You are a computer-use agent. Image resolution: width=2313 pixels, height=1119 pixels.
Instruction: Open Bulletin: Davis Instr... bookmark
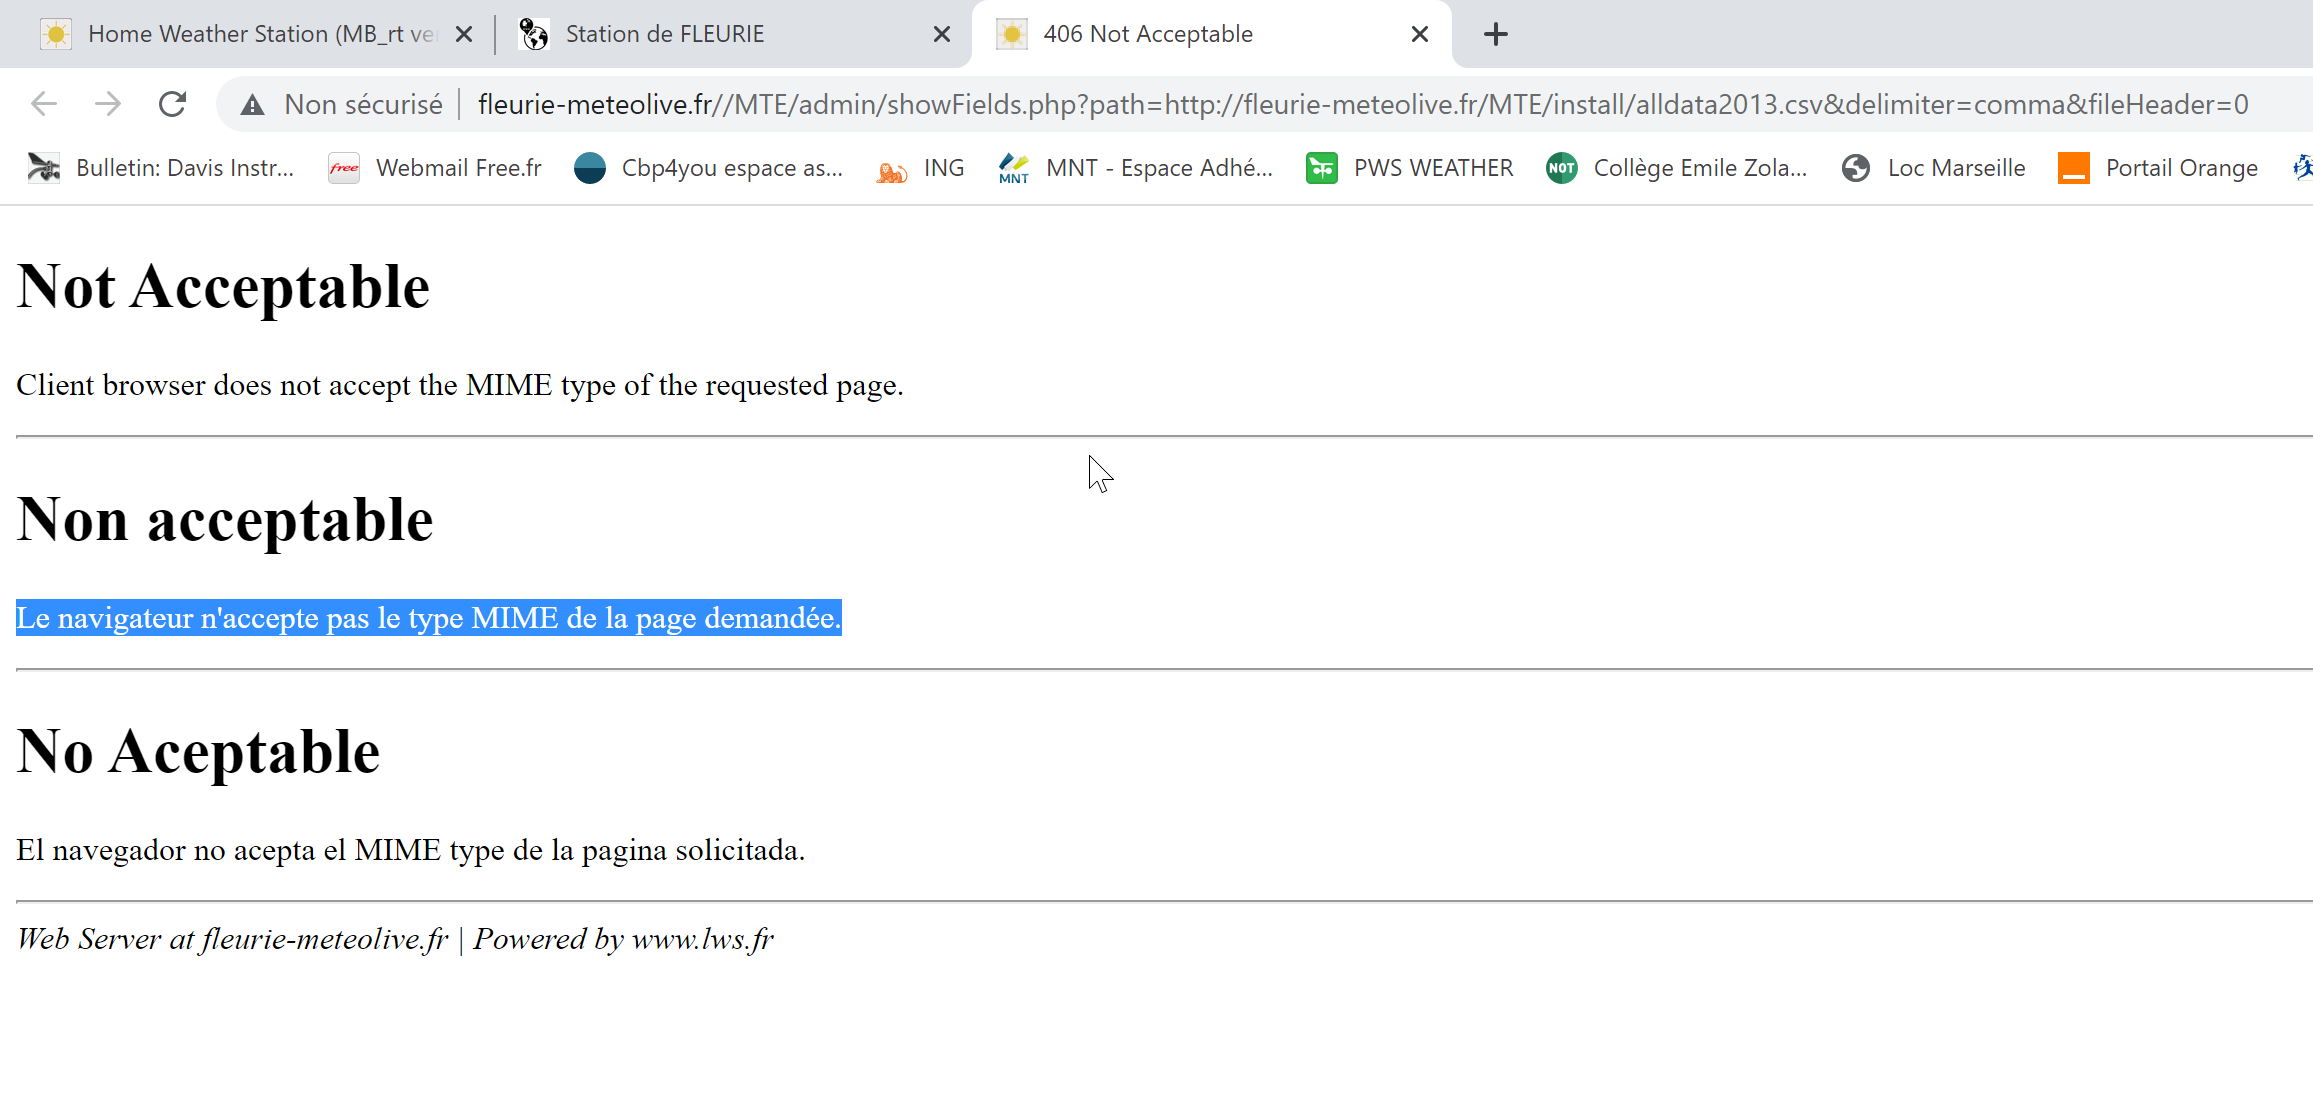[x=162, y=168]
